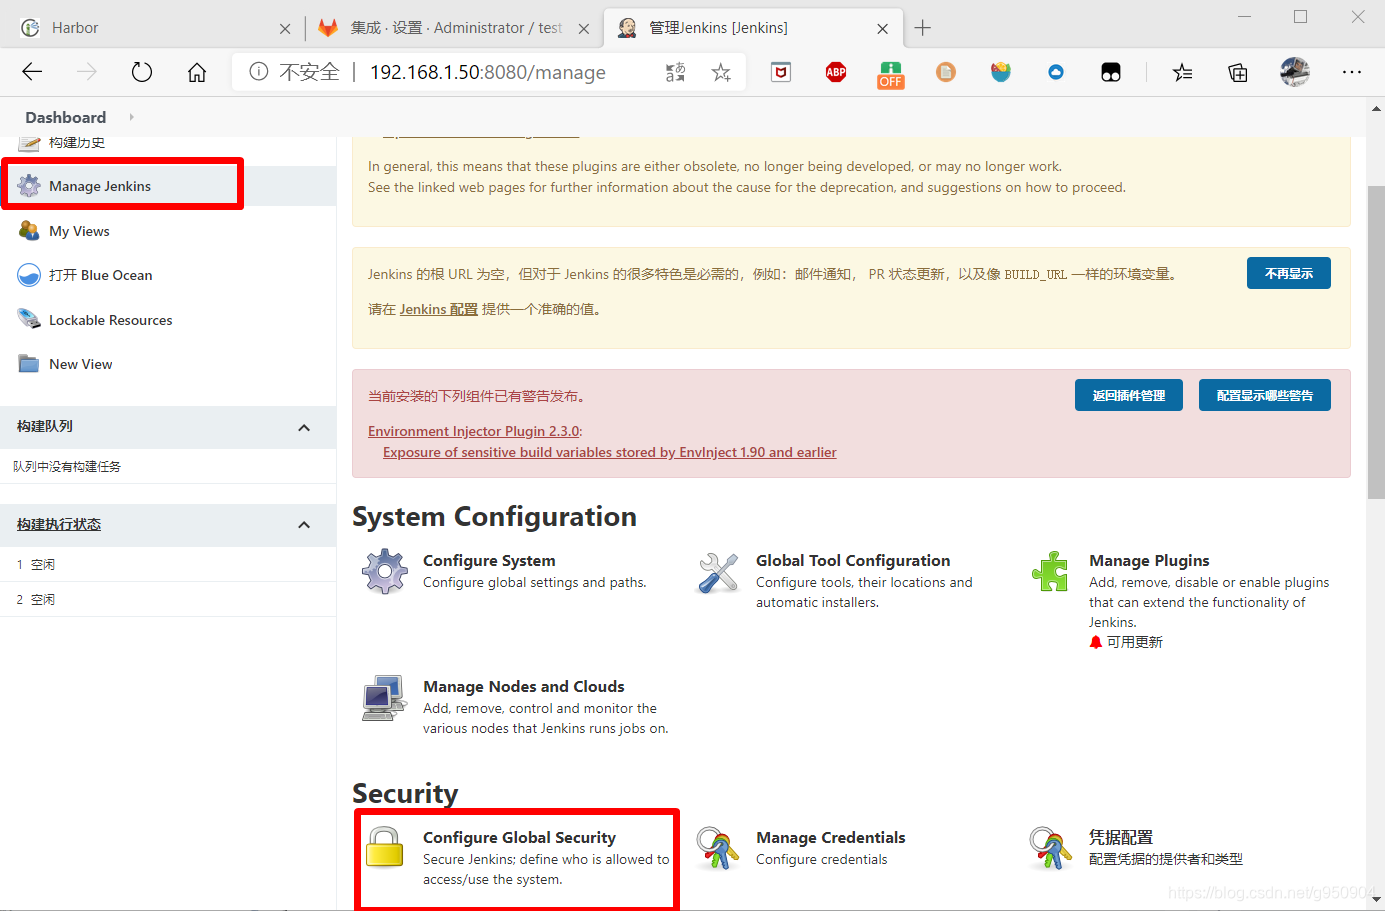Go back with the browser back arrow

click(x=32, y=72)
